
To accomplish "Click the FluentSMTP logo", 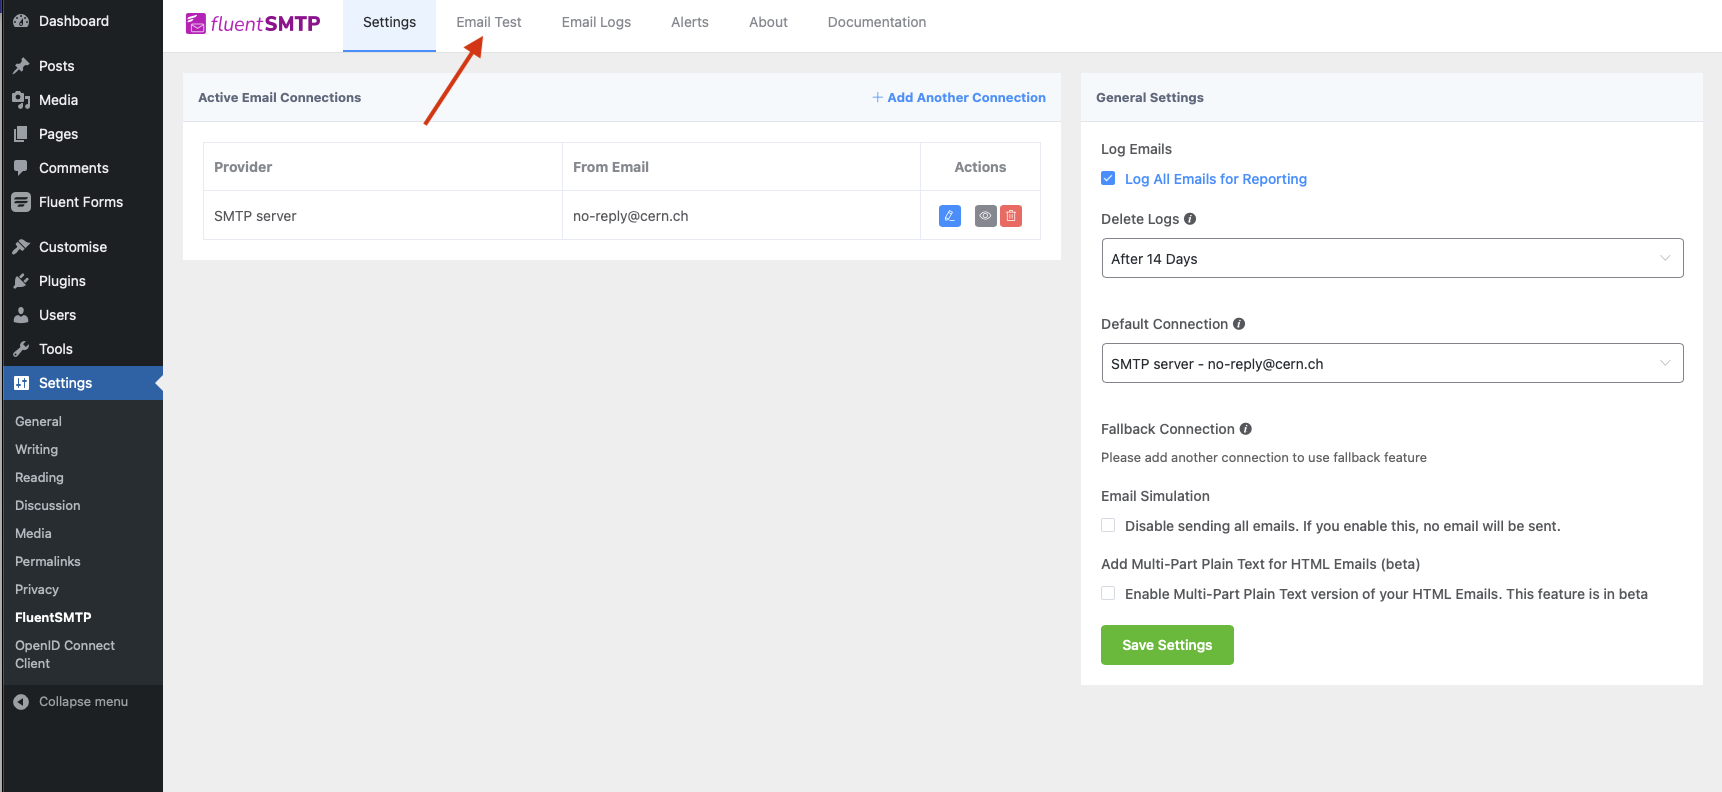I will (253, 23).
